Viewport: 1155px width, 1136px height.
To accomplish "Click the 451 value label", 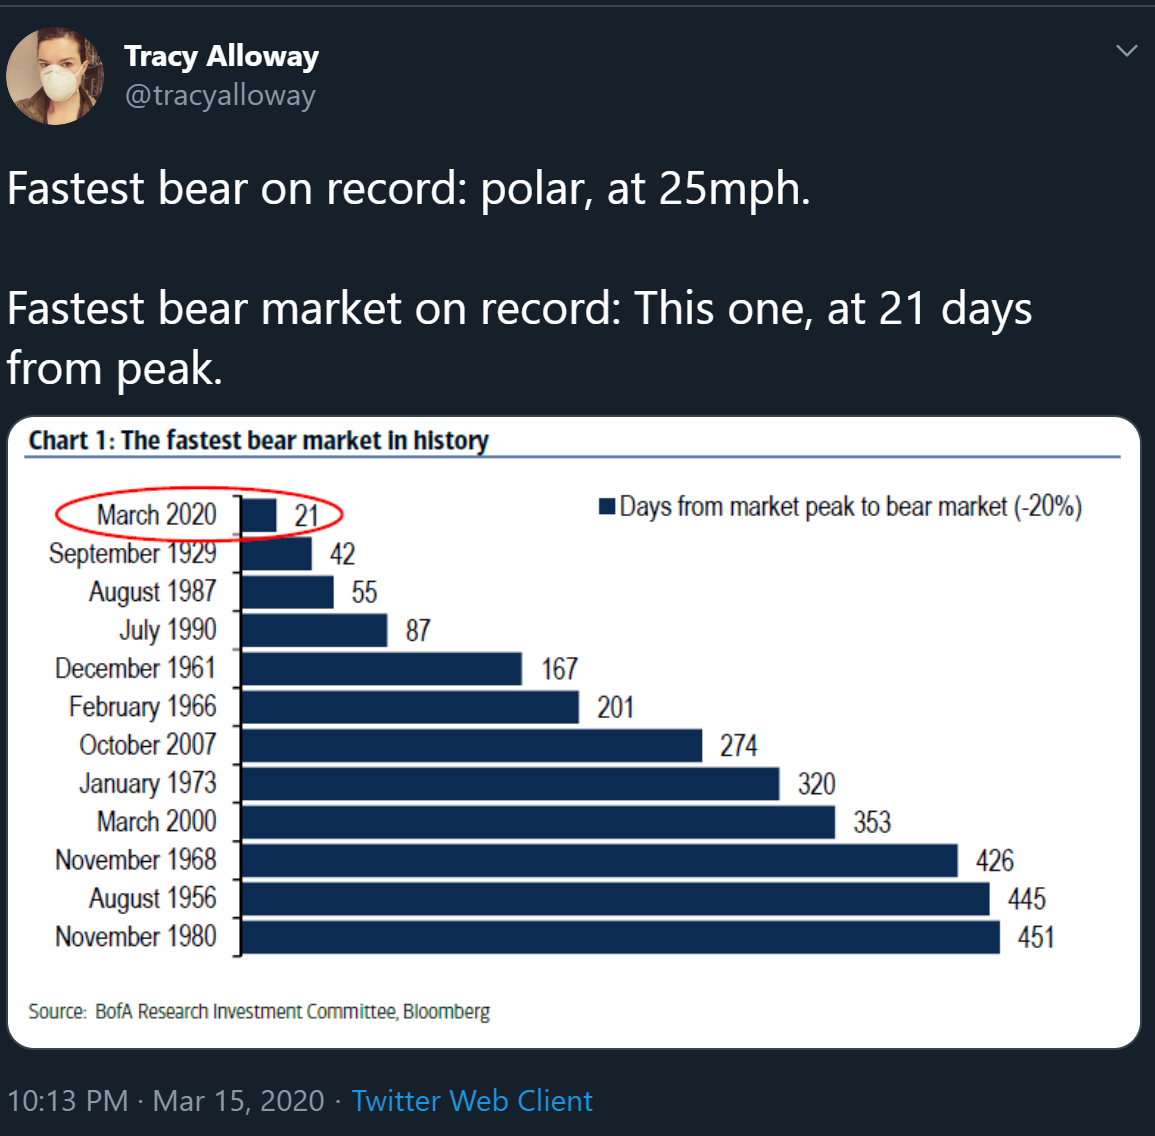I will click(x=1035, y=937).
